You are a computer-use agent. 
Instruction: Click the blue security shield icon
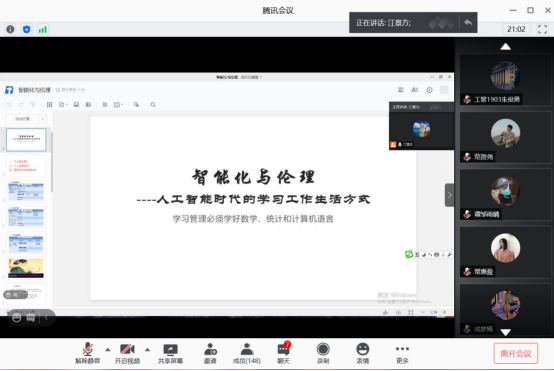26,29
